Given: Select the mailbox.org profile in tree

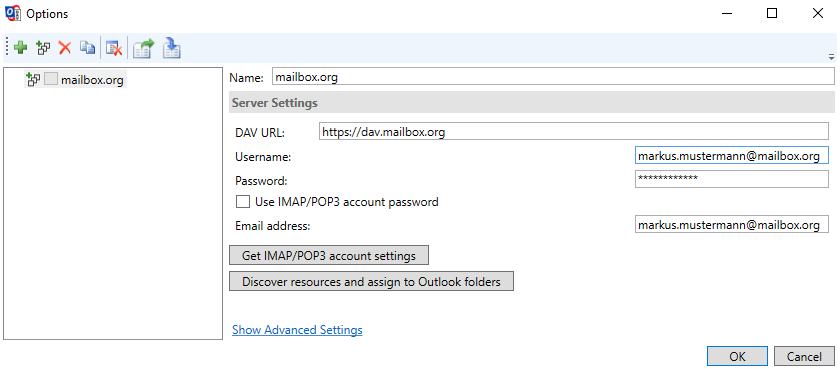Looking at the screenshot, I should point(92,80).
